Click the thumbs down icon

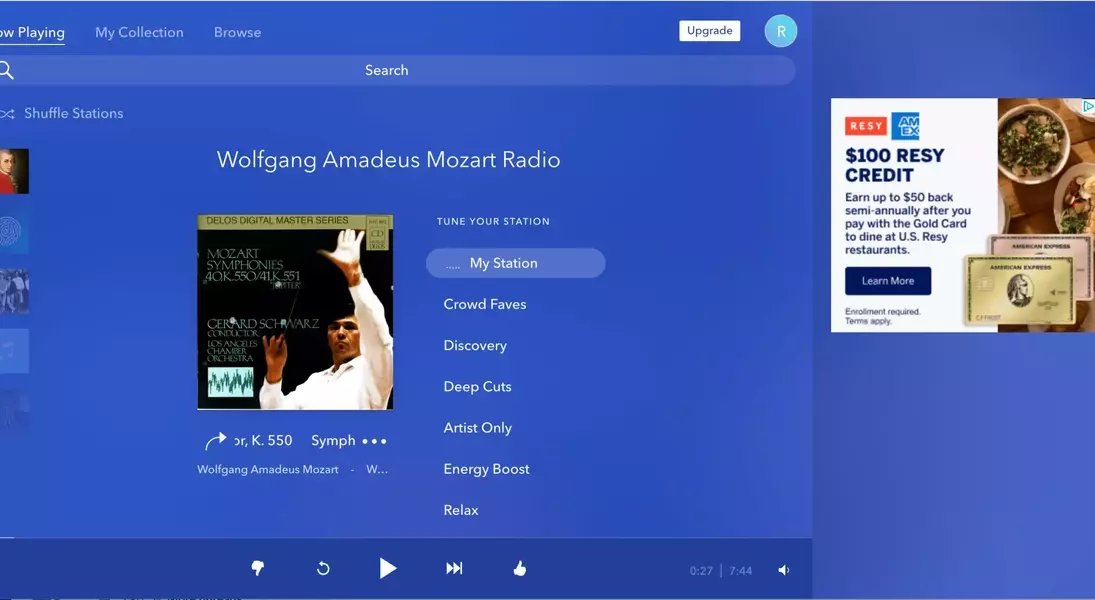[257, 568]
